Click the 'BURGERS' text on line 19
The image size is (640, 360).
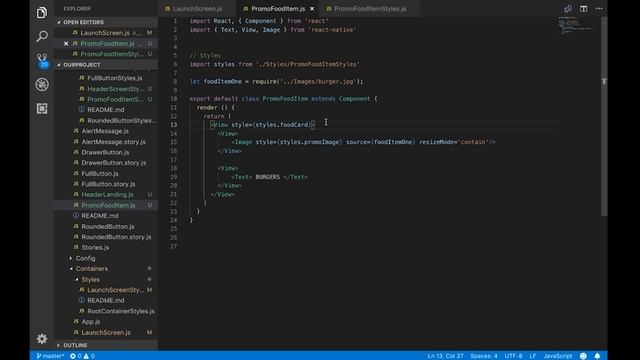pos(268,177)
